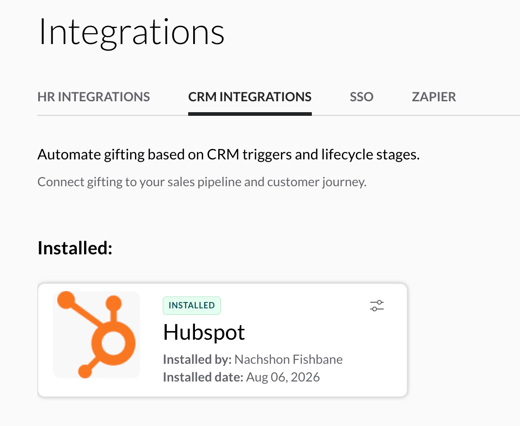Click the divider line right of Zapier tab

pyautogui.click(x=487, y=115)
